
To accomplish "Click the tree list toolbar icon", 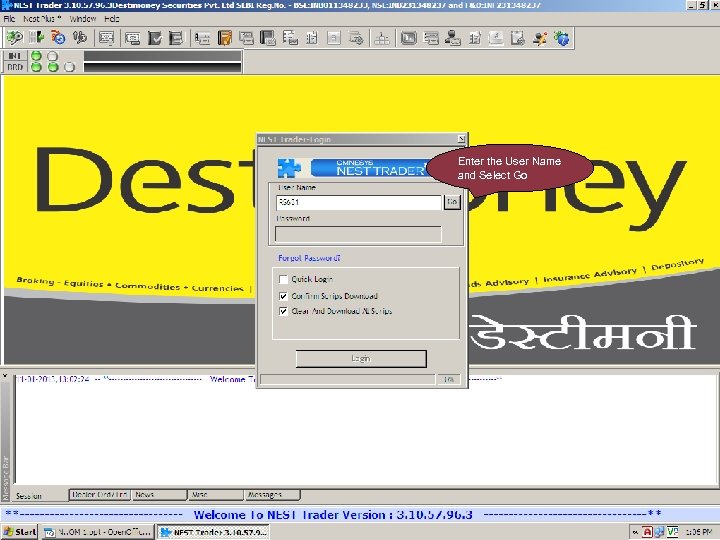I will tap(290, 38).
